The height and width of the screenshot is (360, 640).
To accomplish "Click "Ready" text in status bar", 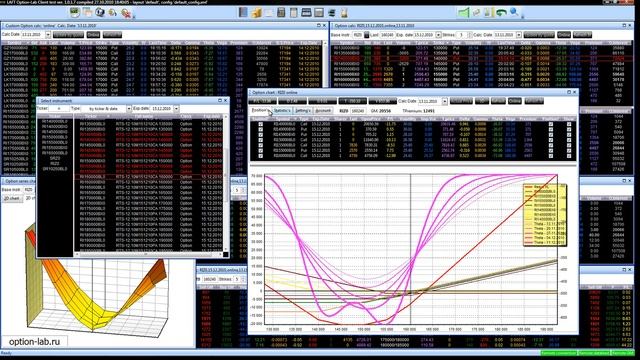I will click(6, 353).
